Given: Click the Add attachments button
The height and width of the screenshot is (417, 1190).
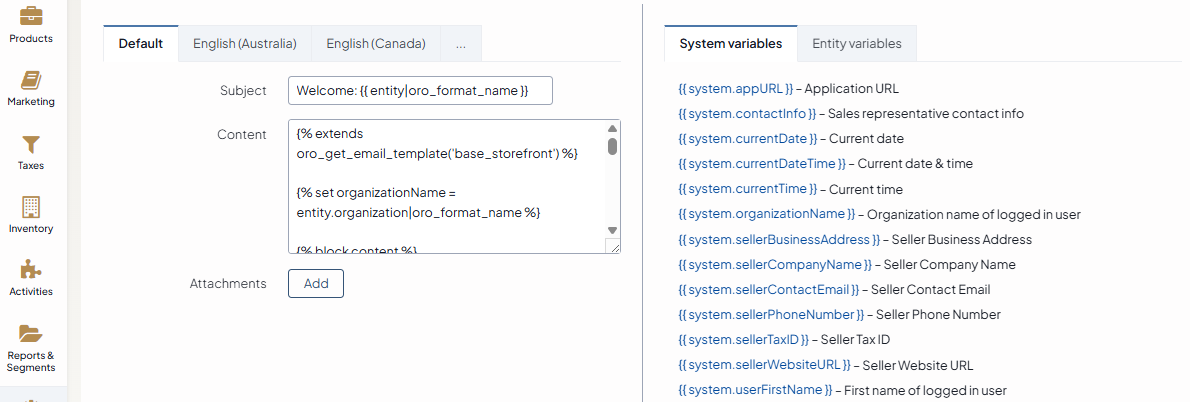Looking at the screenshot, I should point(316,283).
